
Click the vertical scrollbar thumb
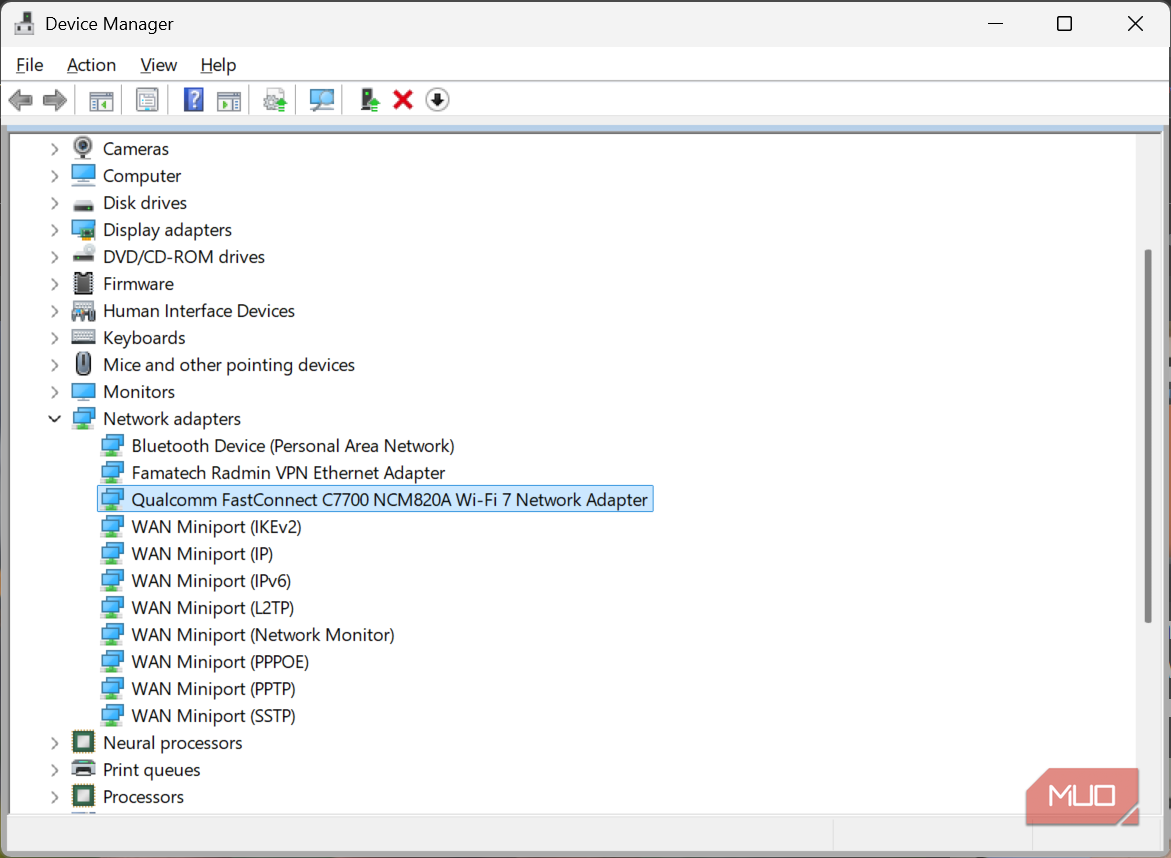1148,436
